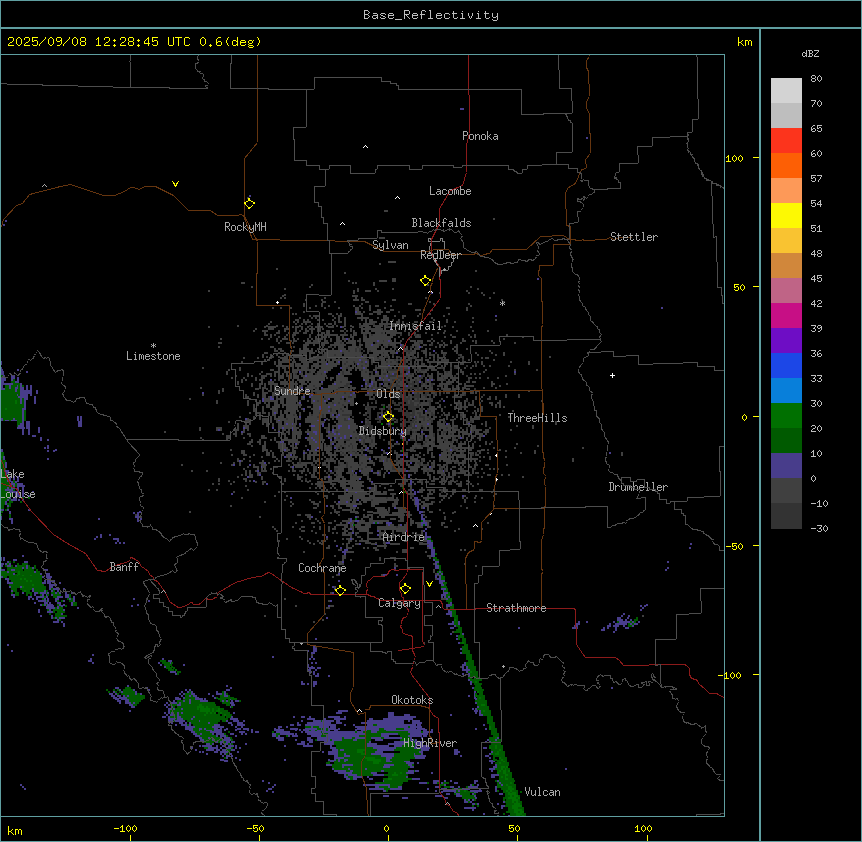Click the HighRiver city label
Viewport: 862px width, 842px height.
tap(430, 743)
